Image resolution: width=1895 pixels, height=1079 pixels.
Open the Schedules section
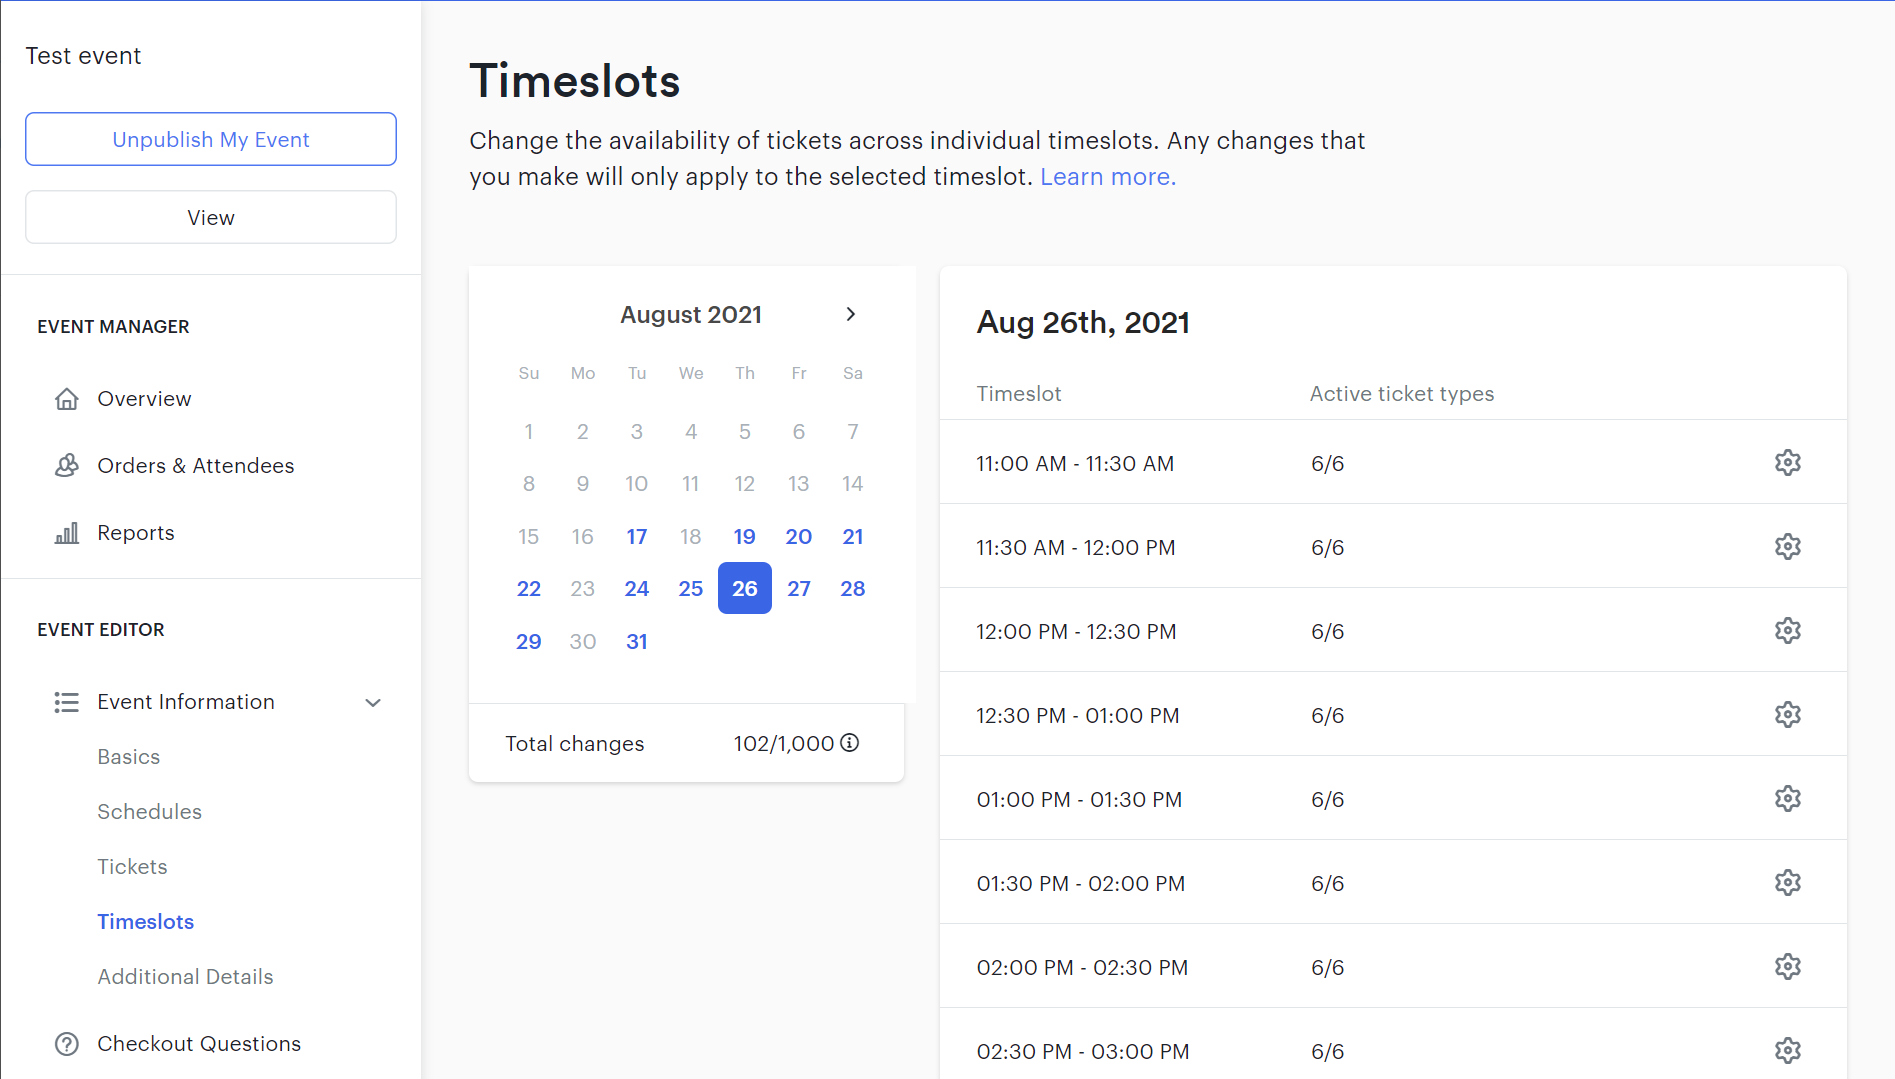(x=149, y=811)
